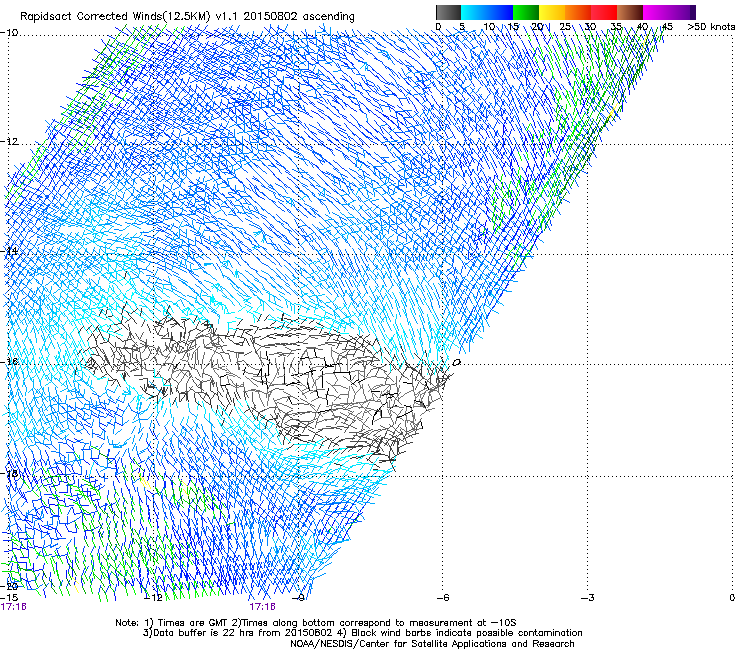Viewport: 740px width, 650px height.
Task: Click the "5" label under the color bar
Action: 462,27
